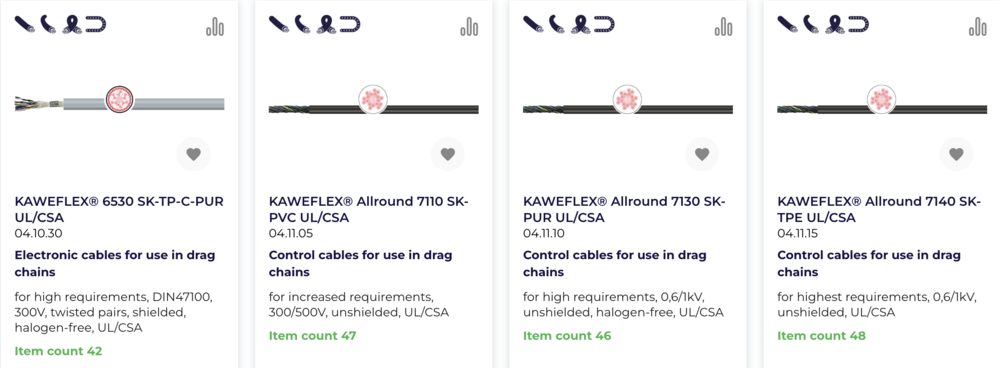Click compare bars icon on Allround 7140 card
The width and height of the screenshot is (1000, 368).
[978, 26]
